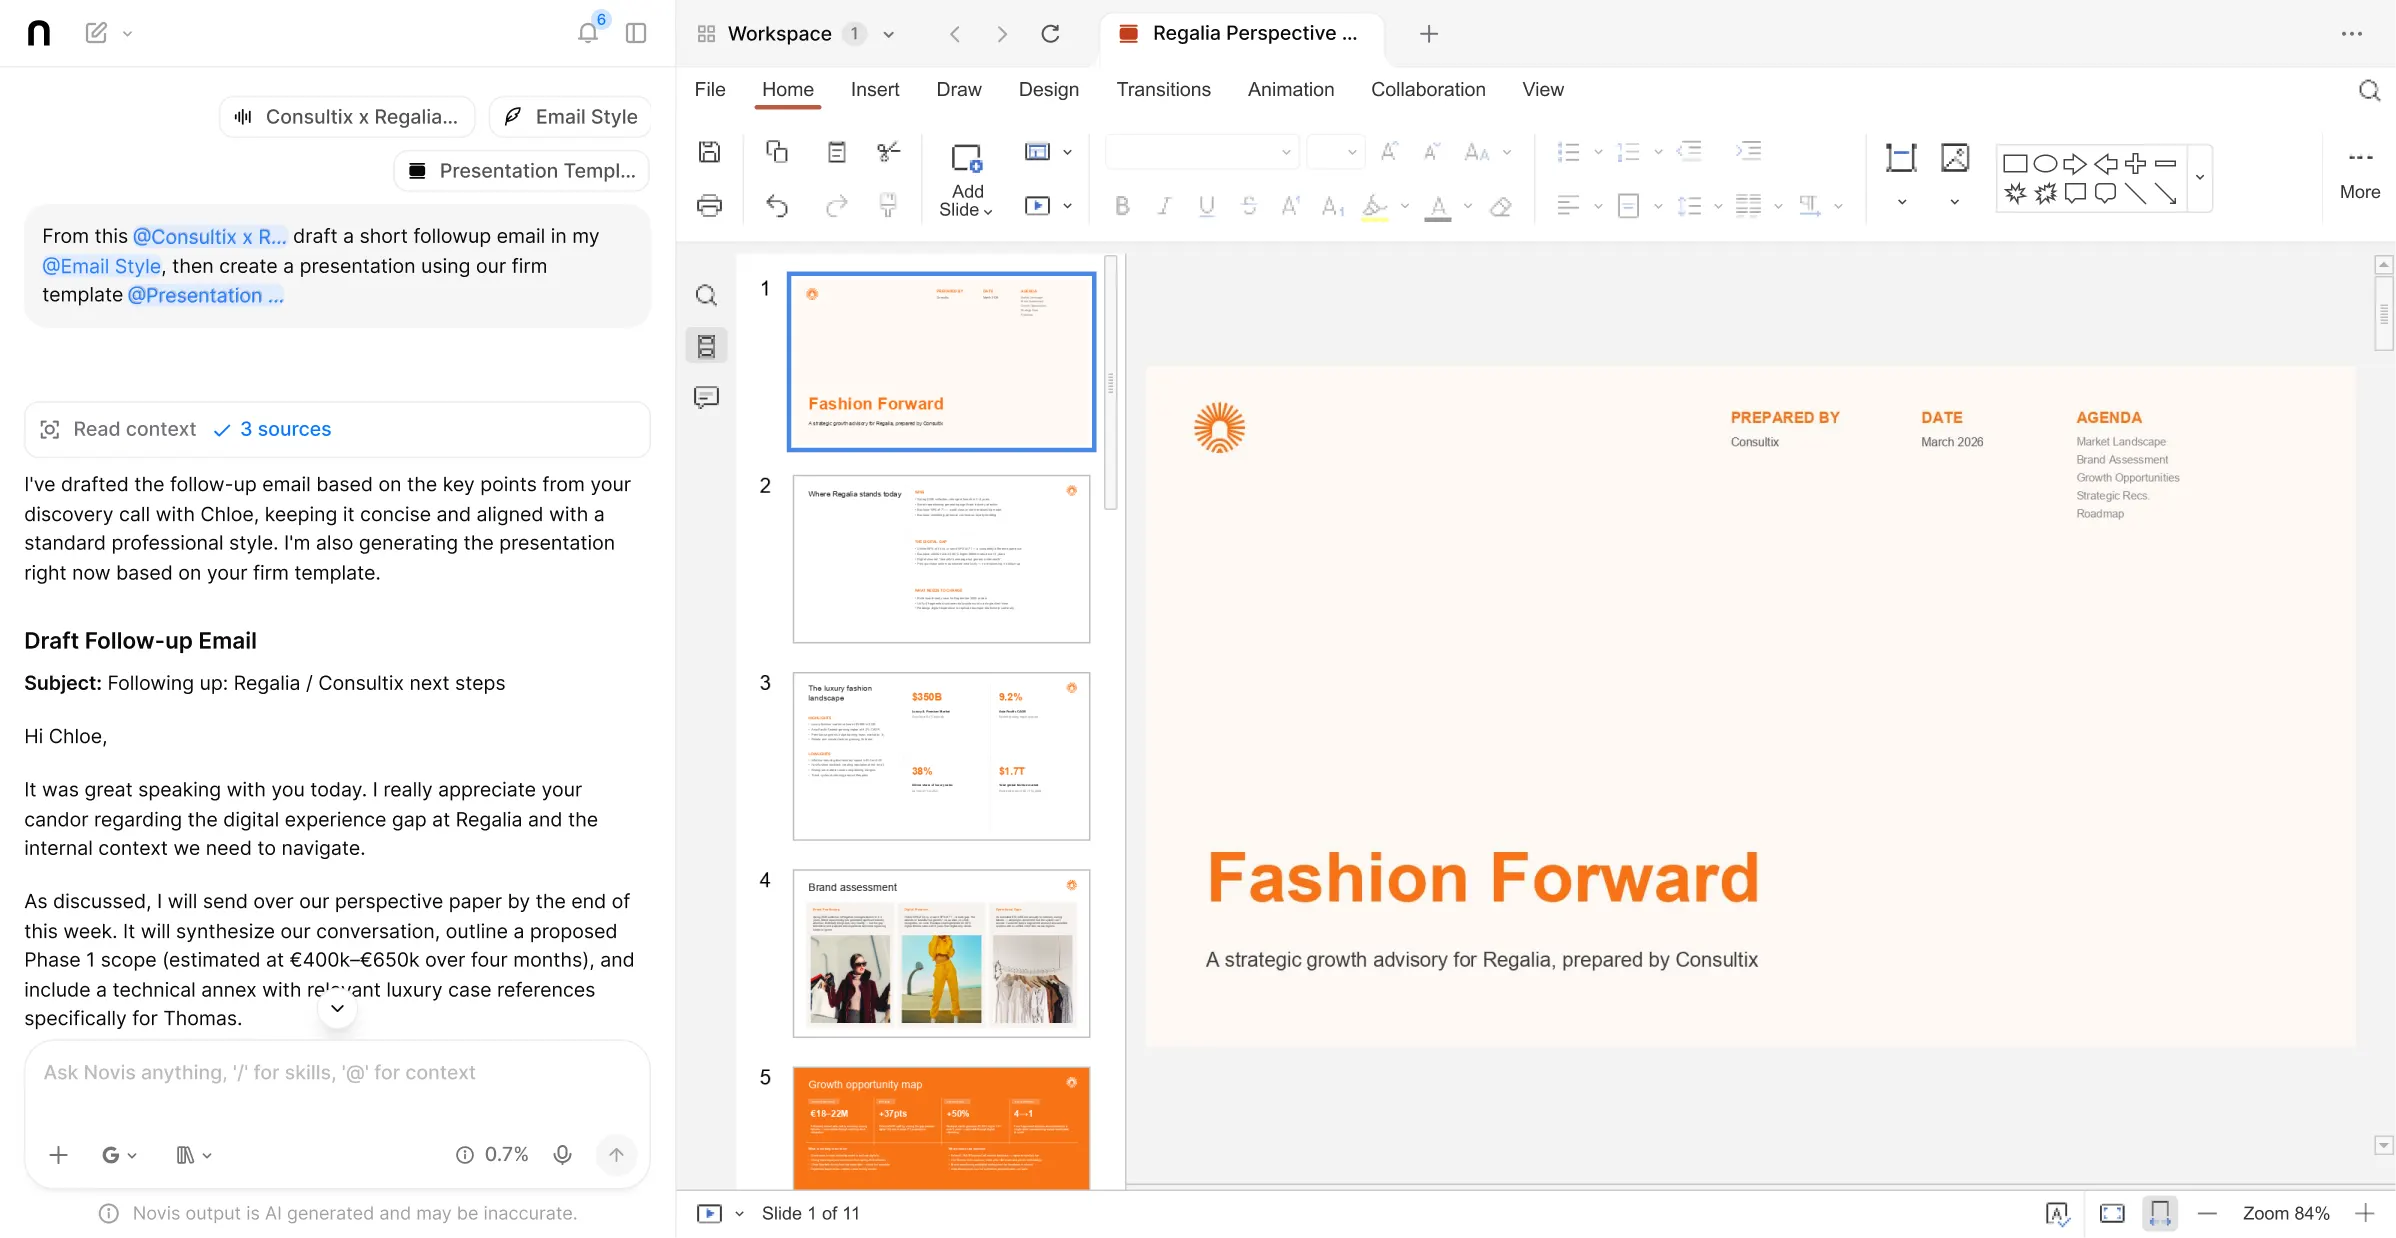The height and width of the screenshot is (1238, 2396).
Task: Toggle italic formatting
Action: pyautogui.click(x=1164, y=207)
